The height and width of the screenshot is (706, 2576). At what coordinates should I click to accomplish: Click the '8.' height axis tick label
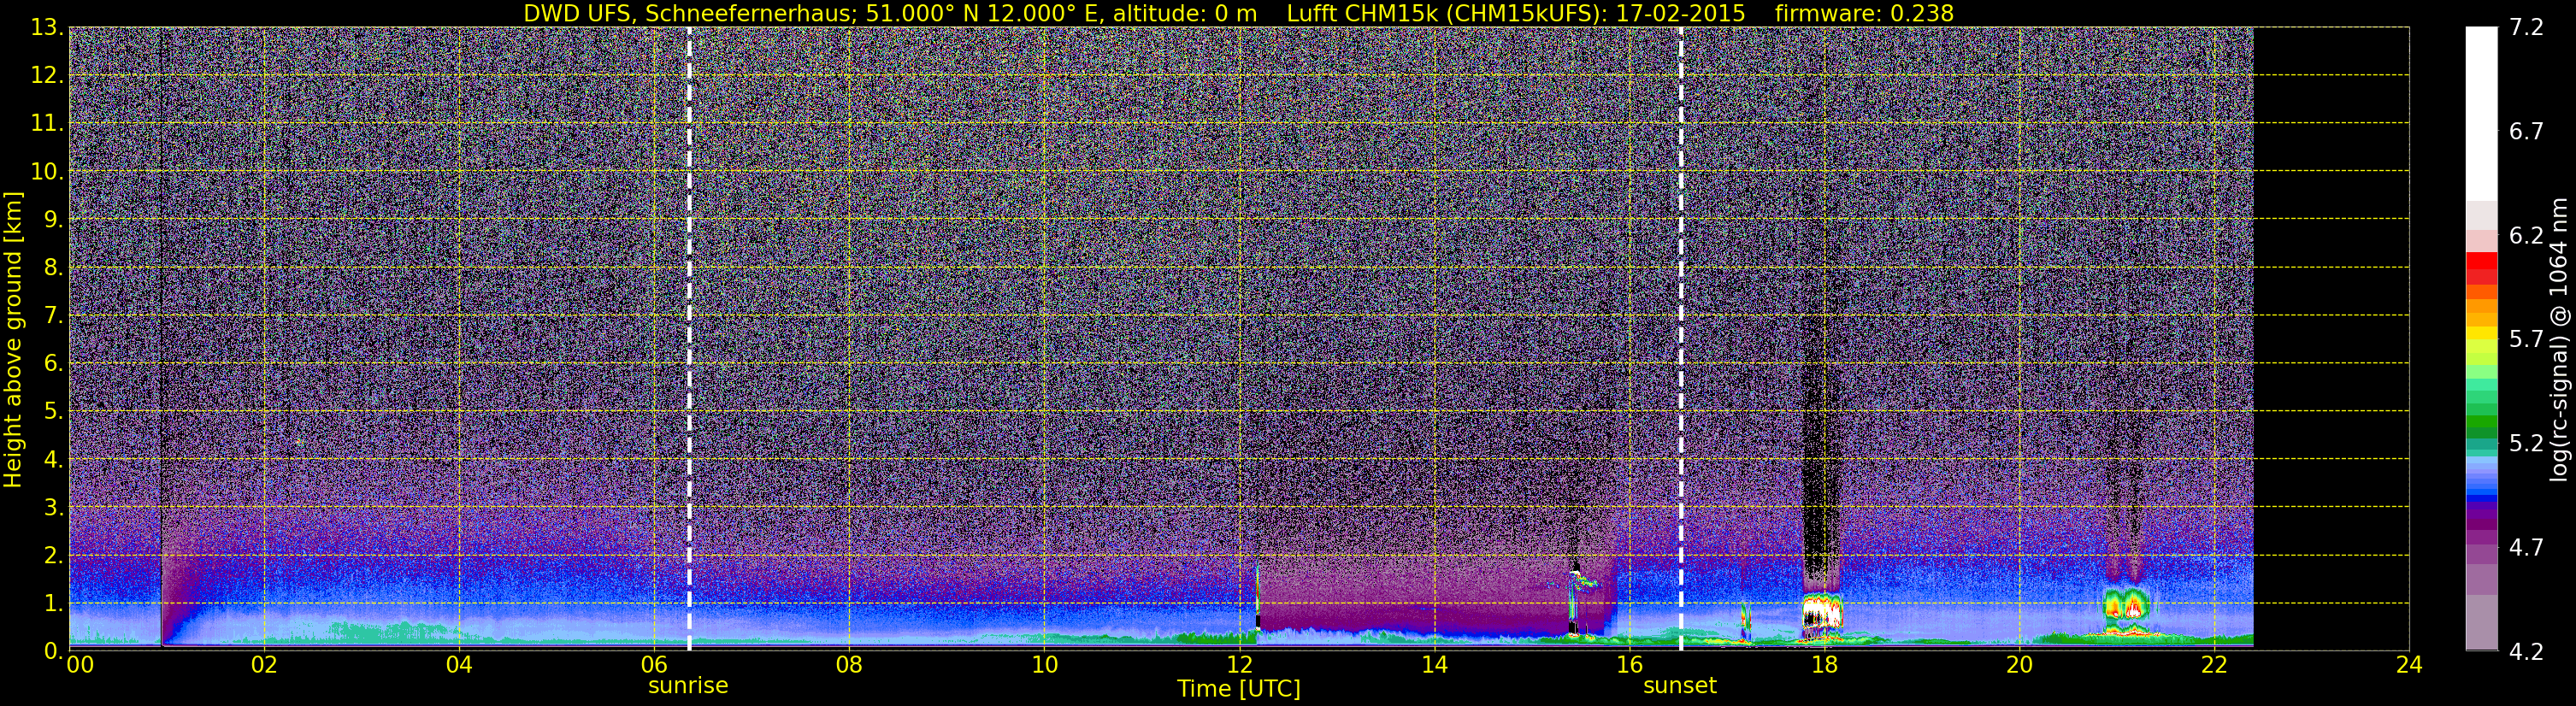pyautogui.click(x=52, y=267)
